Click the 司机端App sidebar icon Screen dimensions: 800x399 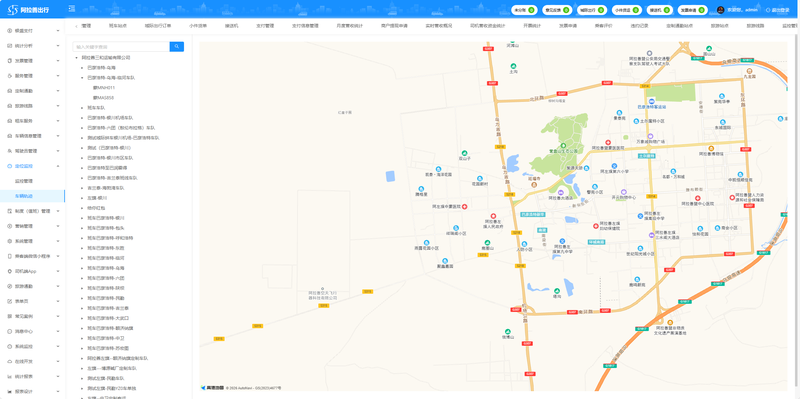coord(10,271)
